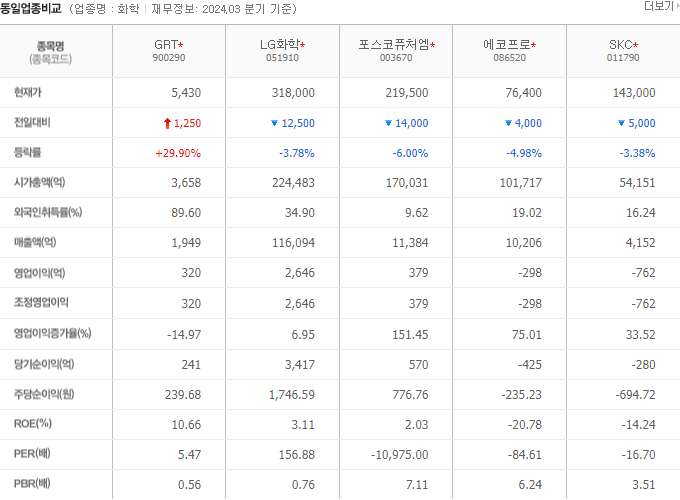Click the GRT stock code 900290
The image size is (680, 500).
coord(169,58)
